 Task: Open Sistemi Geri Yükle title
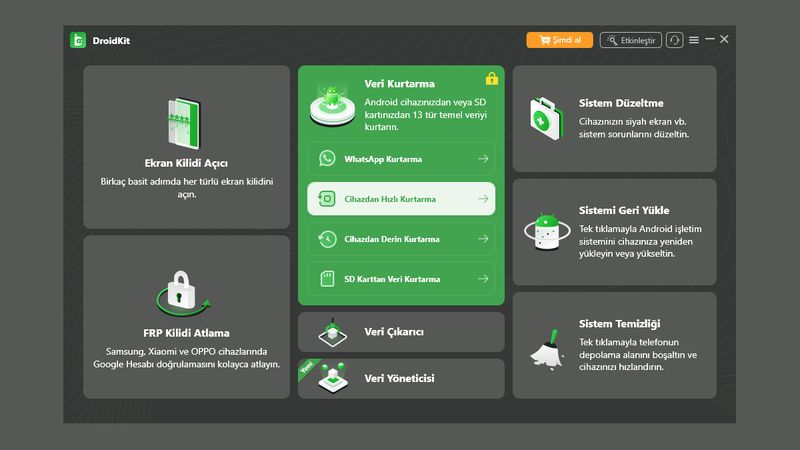point(624,210)
